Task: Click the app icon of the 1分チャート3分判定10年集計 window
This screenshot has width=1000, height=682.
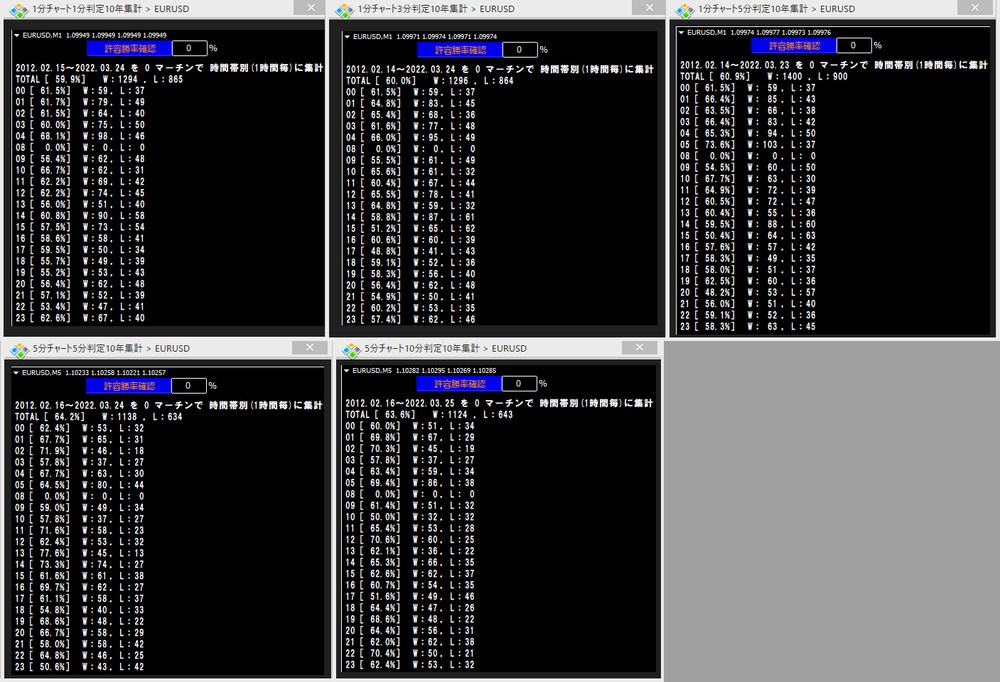Action: click(344, 10)
